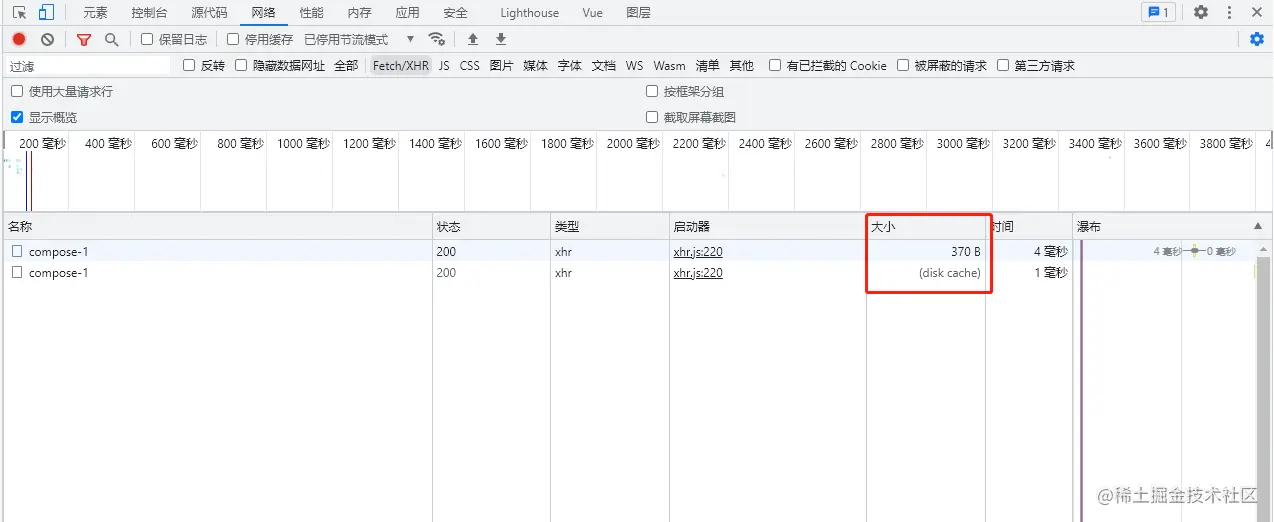Screen dimensions: 1274x522
Task: Open the issues counter badge showing 1
Action: (x=1159, y=13)
